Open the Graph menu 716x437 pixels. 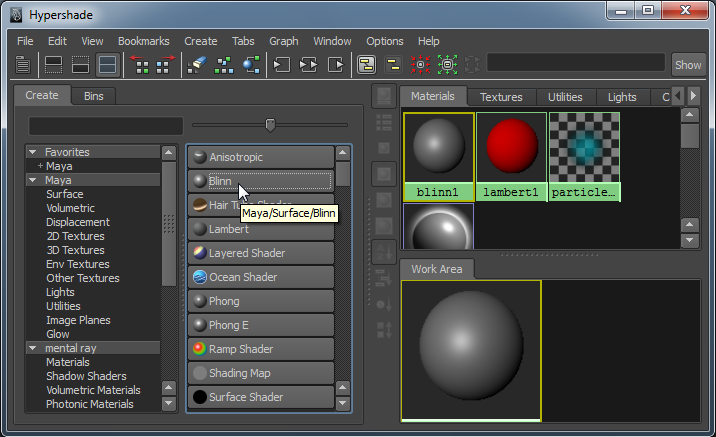pyautogui.click(x=283, y=41)
